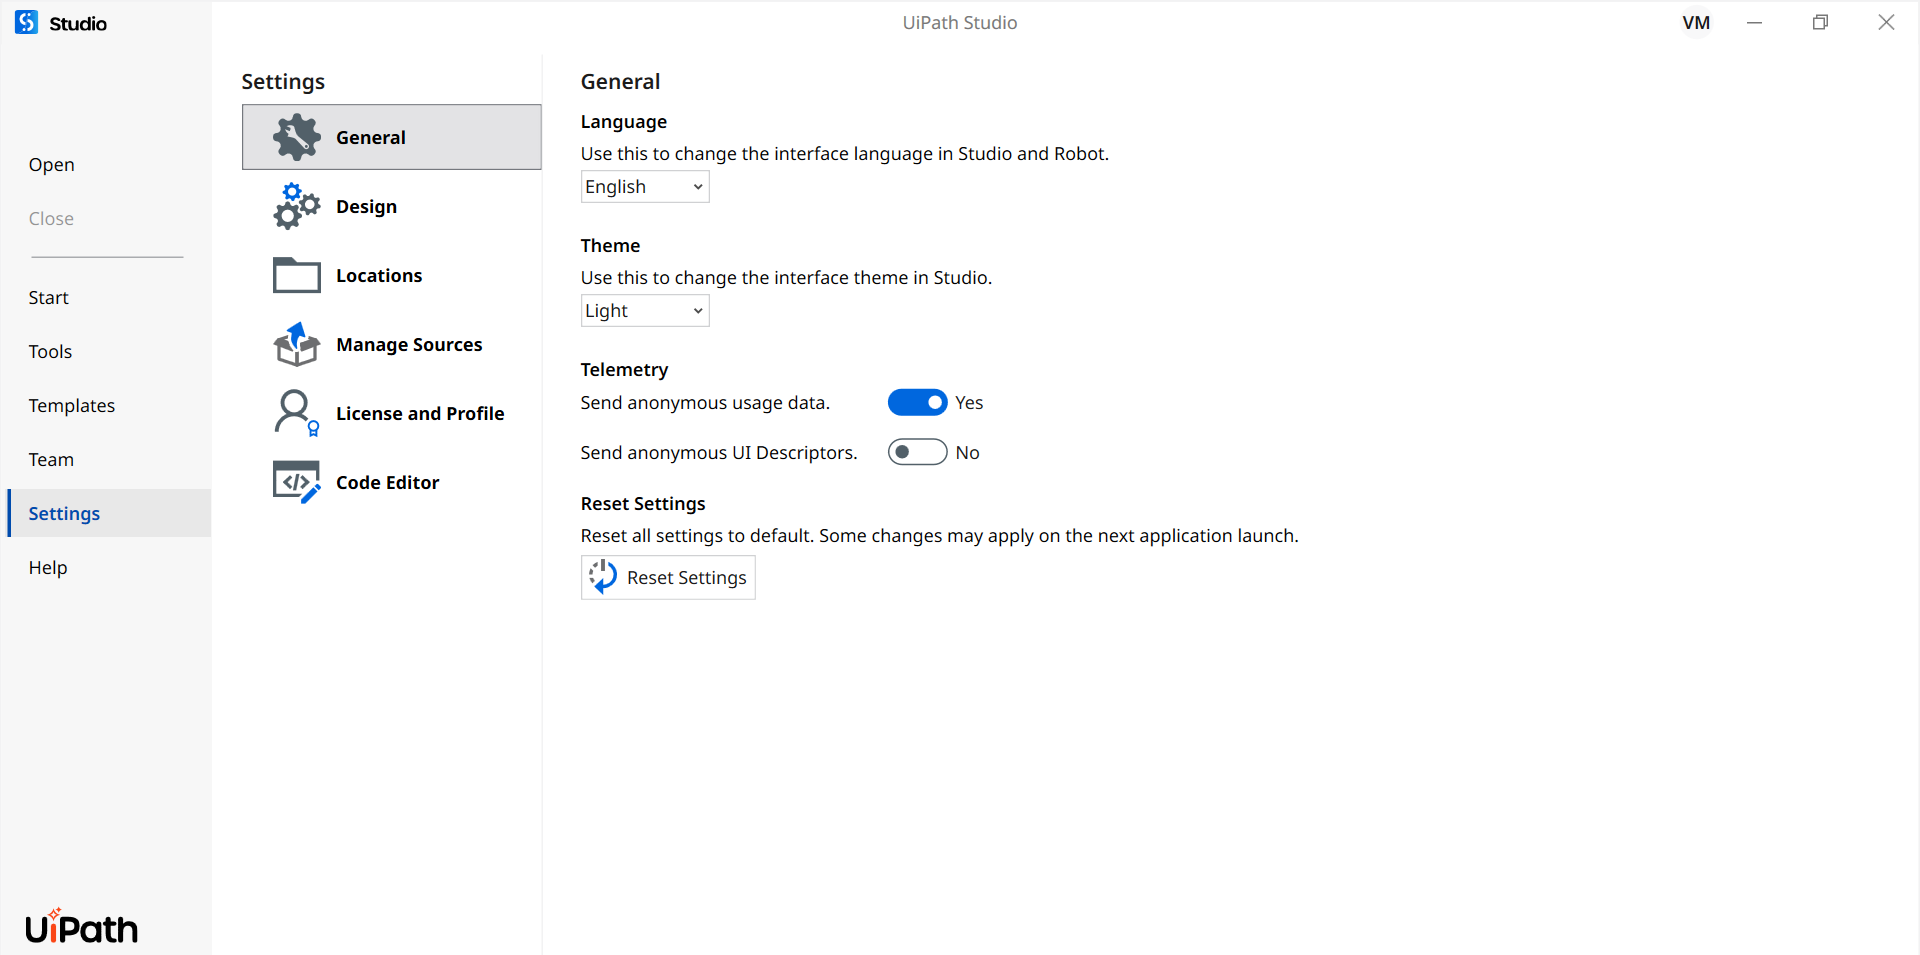Open the Team tab
1920x955 pixels.
51,459
